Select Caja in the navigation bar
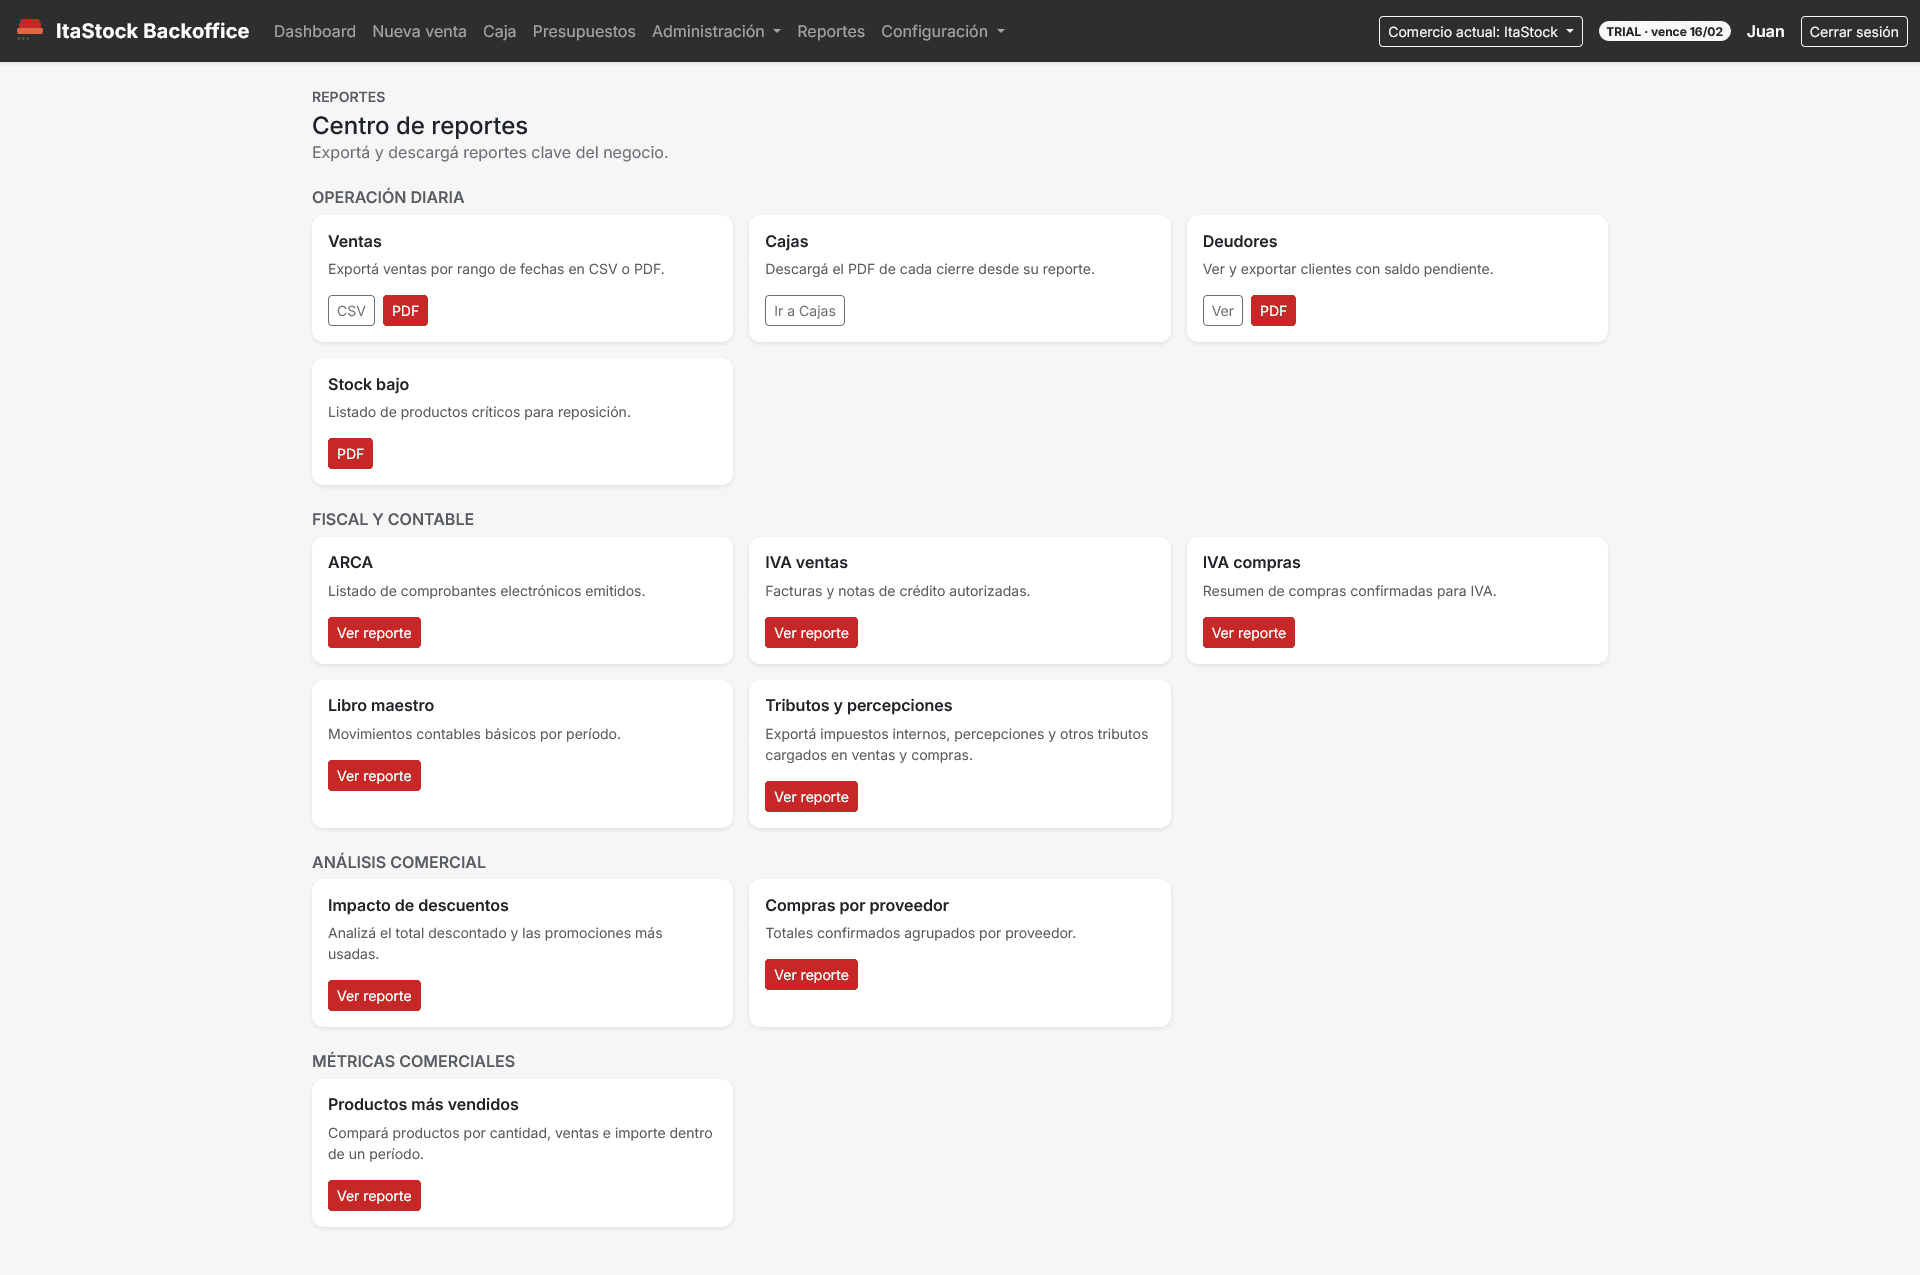The width and height of the screenshot is (1920, 1275). tap(499, 31)
